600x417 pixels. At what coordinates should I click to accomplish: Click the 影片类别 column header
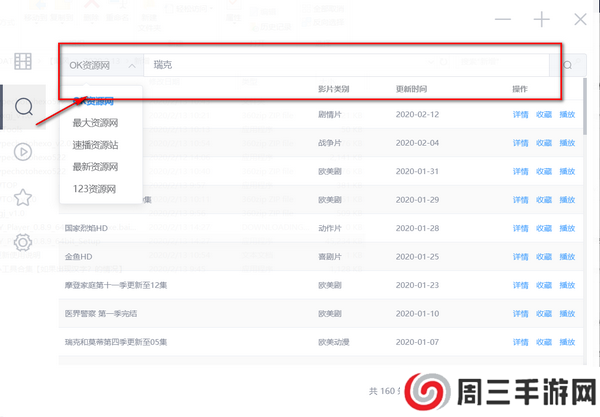pyautogui.click(x=334, y=89)
